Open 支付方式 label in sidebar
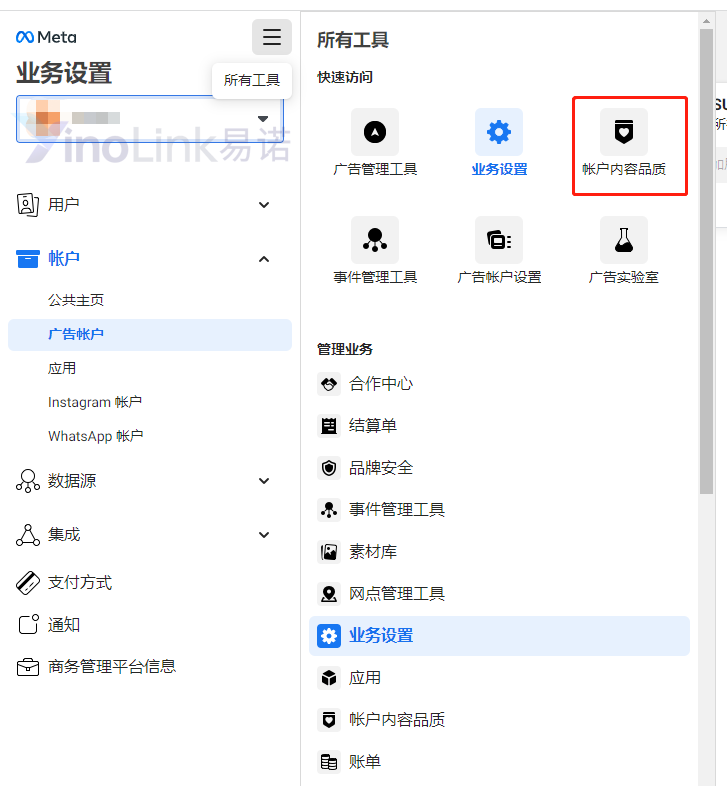727x786 pixels. pos(80,583)
